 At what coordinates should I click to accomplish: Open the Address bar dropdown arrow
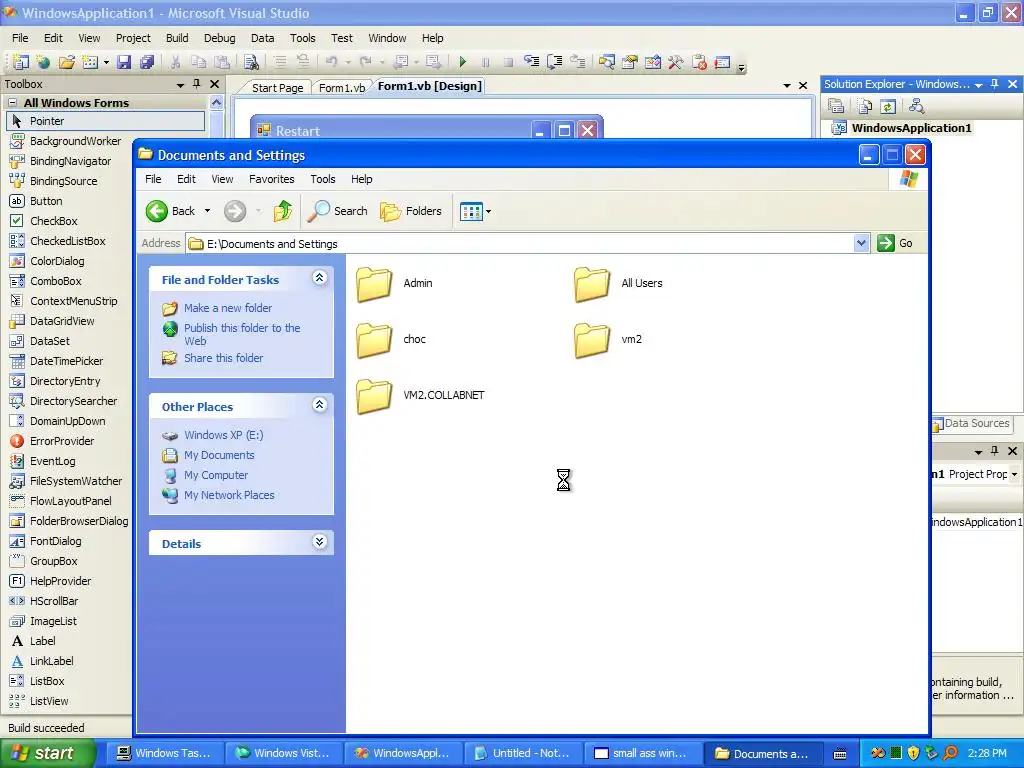(x=861, y=243)
